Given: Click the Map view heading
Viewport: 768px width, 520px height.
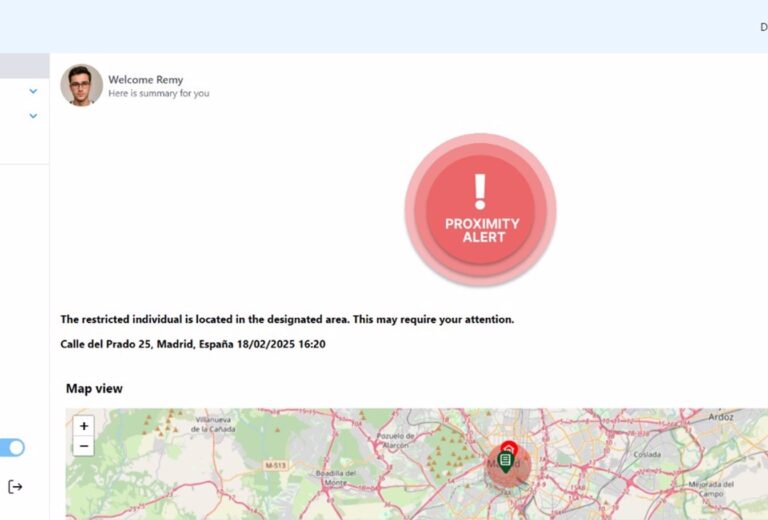Looking at the screenshot, I should [94, 388].
